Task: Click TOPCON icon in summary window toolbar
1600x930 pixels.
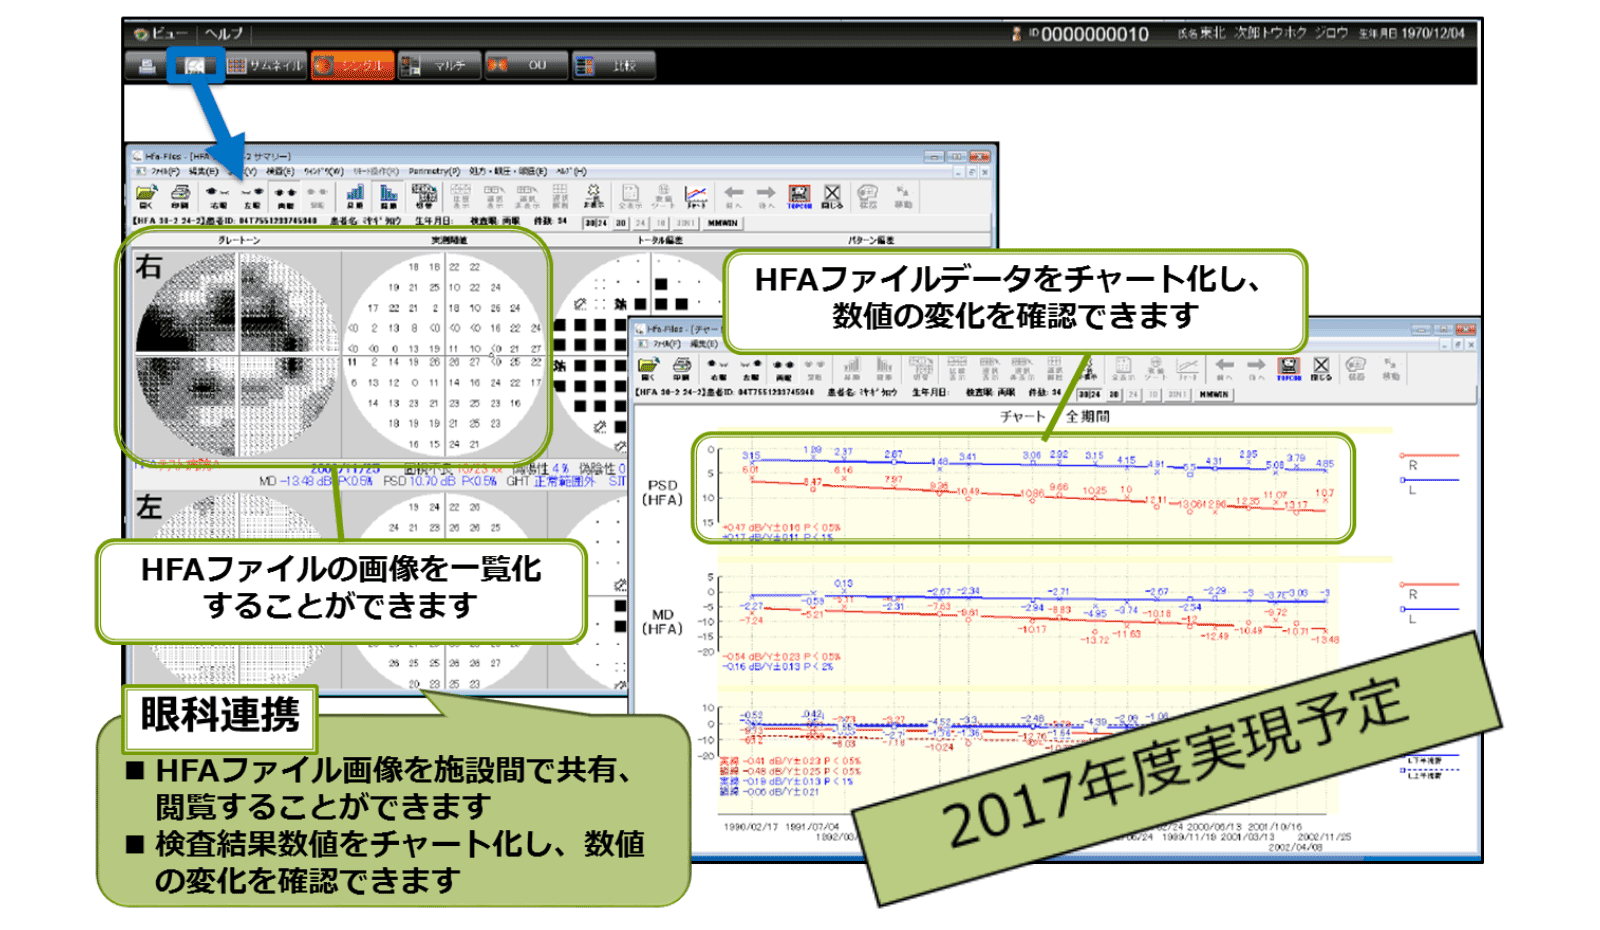Action: point(799,196)
